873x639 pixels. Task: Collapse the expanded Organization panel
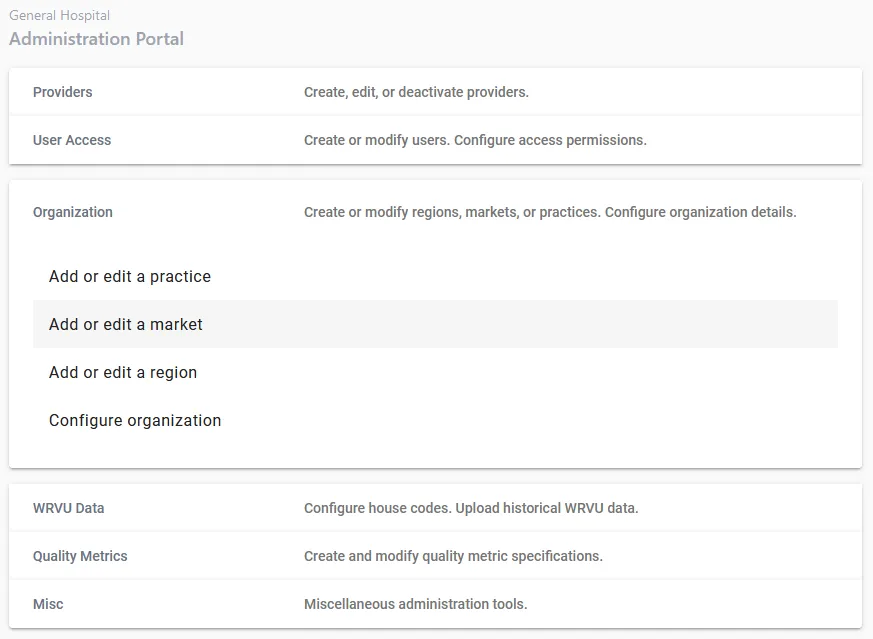(x=435, y=212)
